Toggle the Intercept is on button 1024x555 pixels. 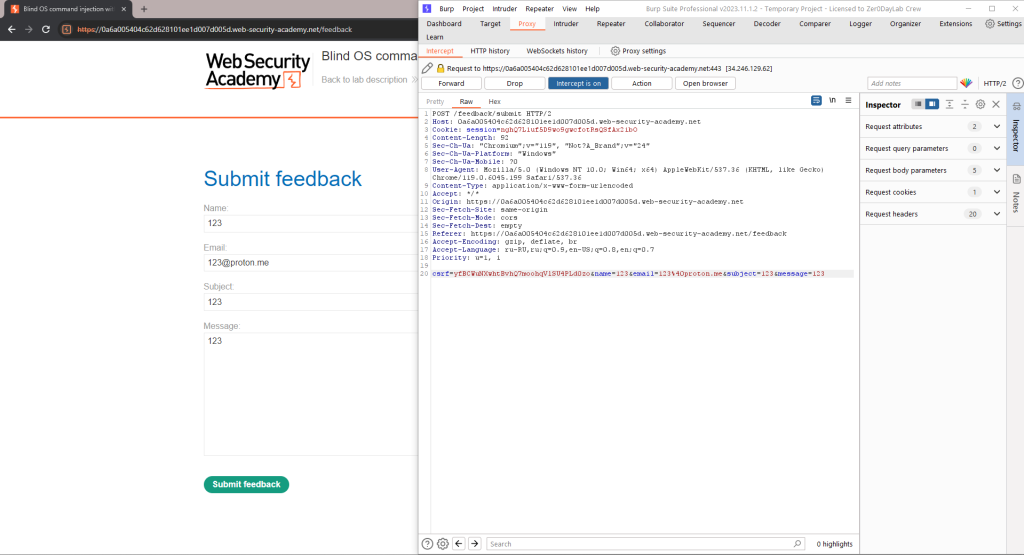point(578,84)
